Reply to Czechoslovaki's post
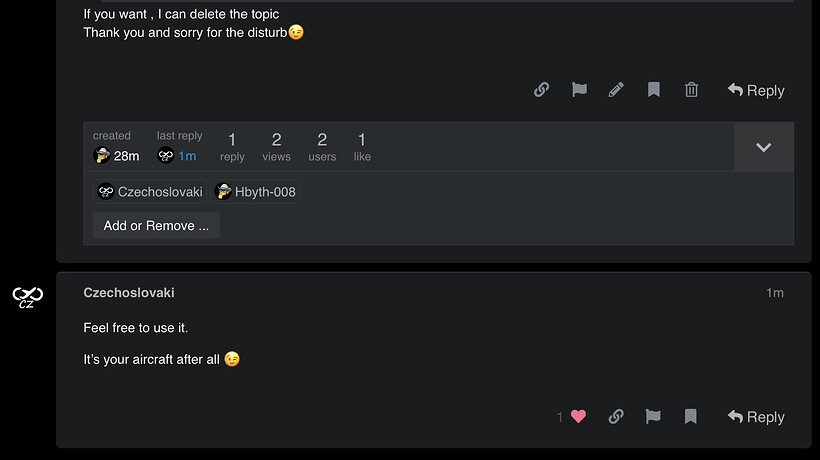Screen dimensions: 820x460 (x=756, y=417)
